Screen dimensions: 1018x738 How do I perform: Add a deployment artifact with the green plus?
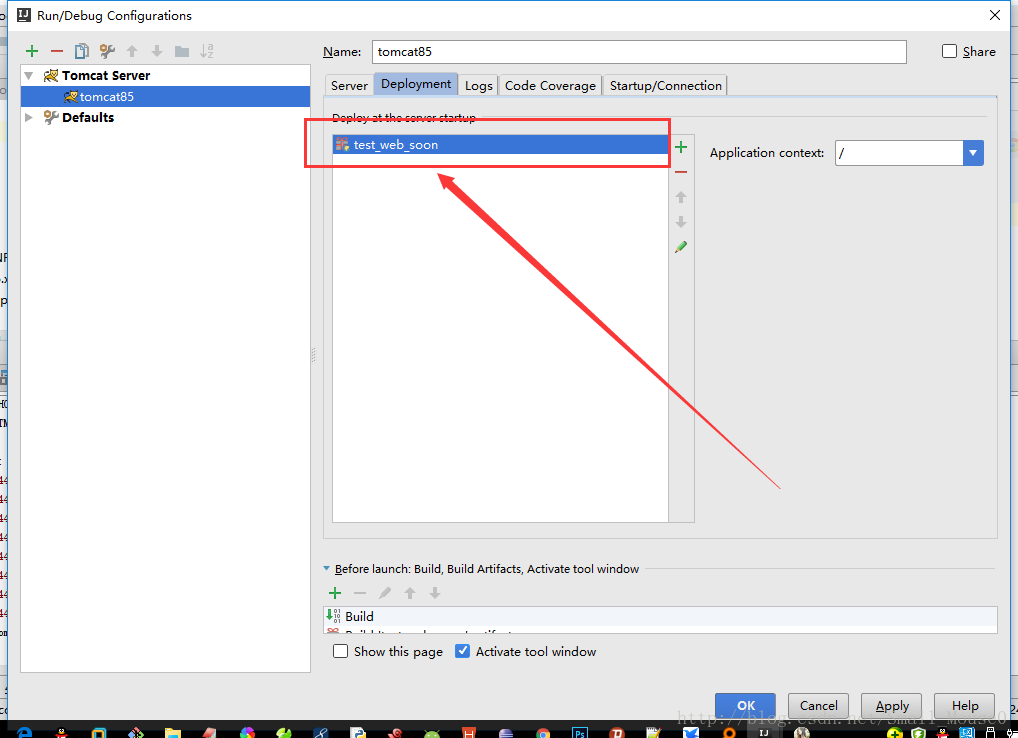pyautogui.click(x=680, y=147)
